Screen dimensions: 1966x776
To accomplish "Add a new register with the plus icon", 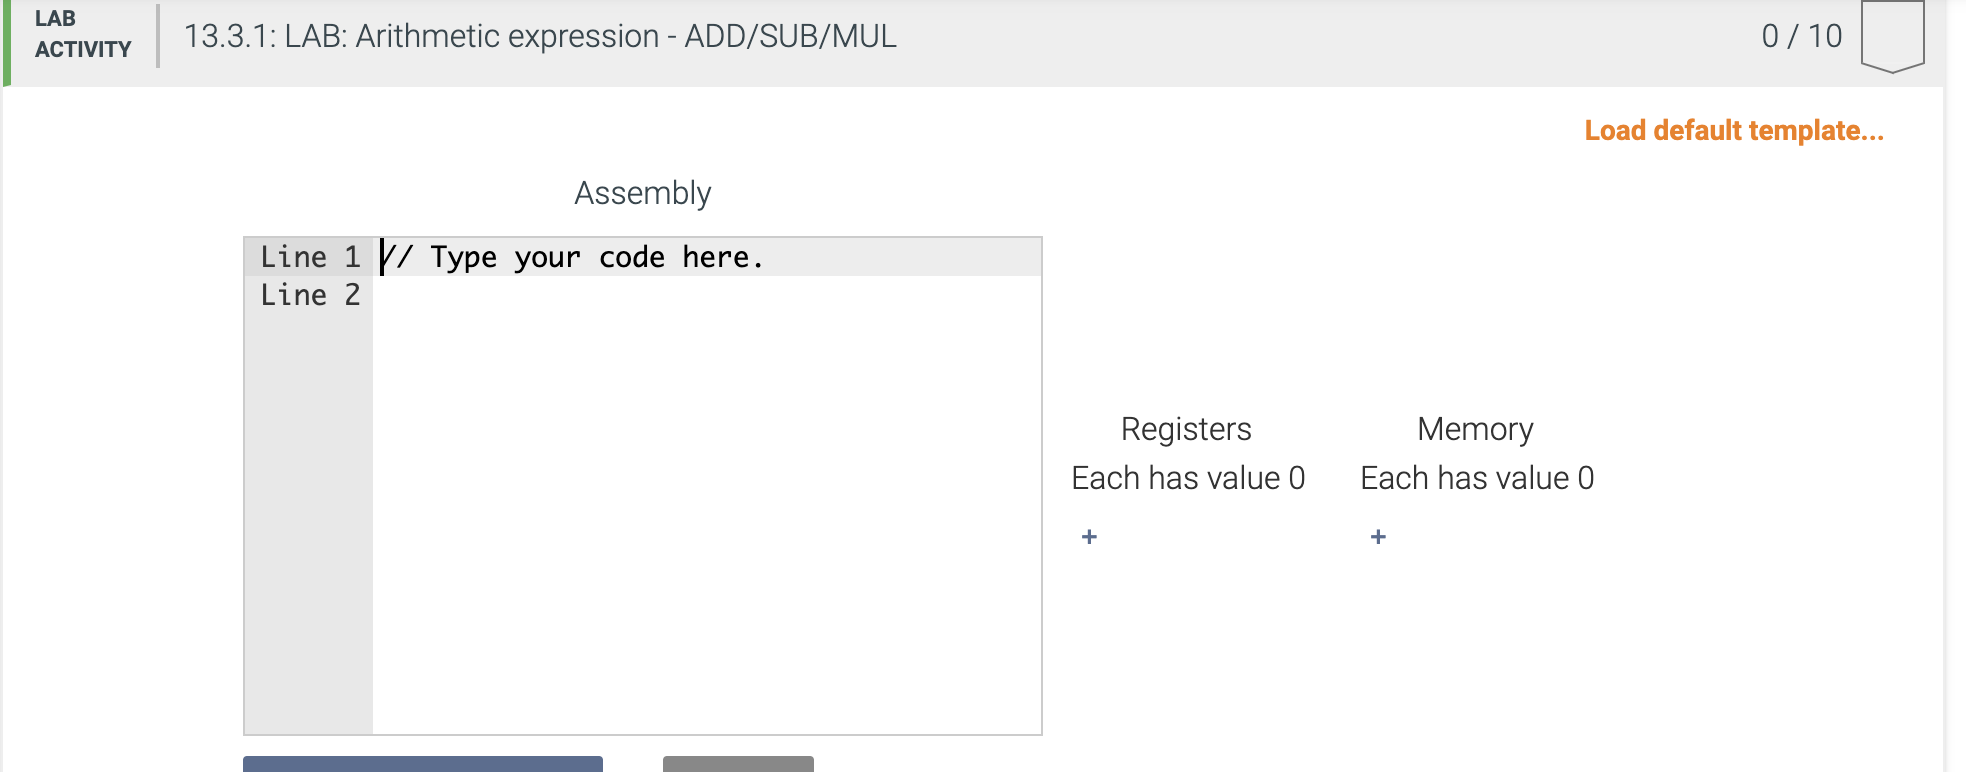I will point(1088,537).
